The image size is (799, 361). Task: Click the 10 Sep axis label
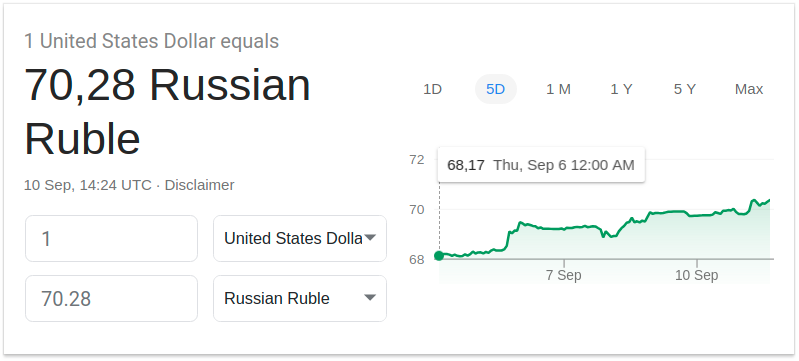click(697, 275)
